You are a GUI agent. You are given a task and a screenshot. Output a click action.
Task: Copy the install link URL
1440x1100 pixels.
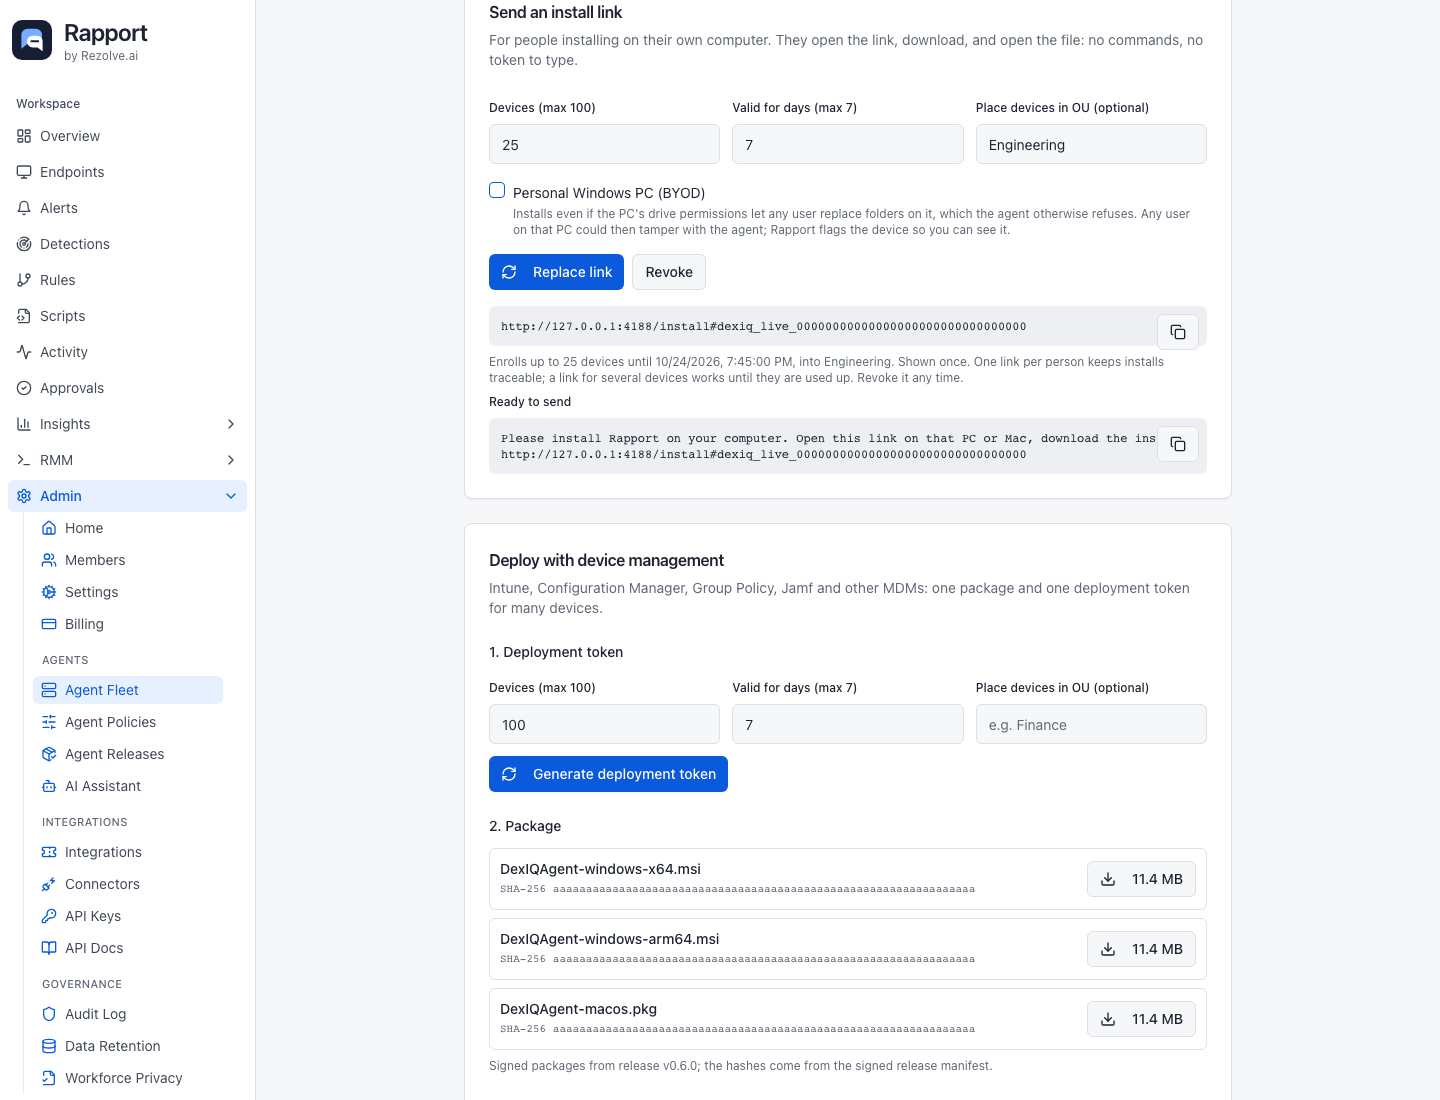[1178, 332]
